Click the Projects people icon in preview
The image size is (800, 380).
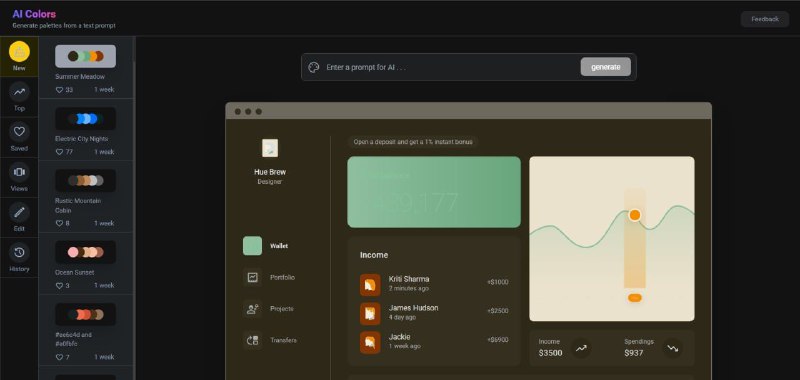point(253,309)
